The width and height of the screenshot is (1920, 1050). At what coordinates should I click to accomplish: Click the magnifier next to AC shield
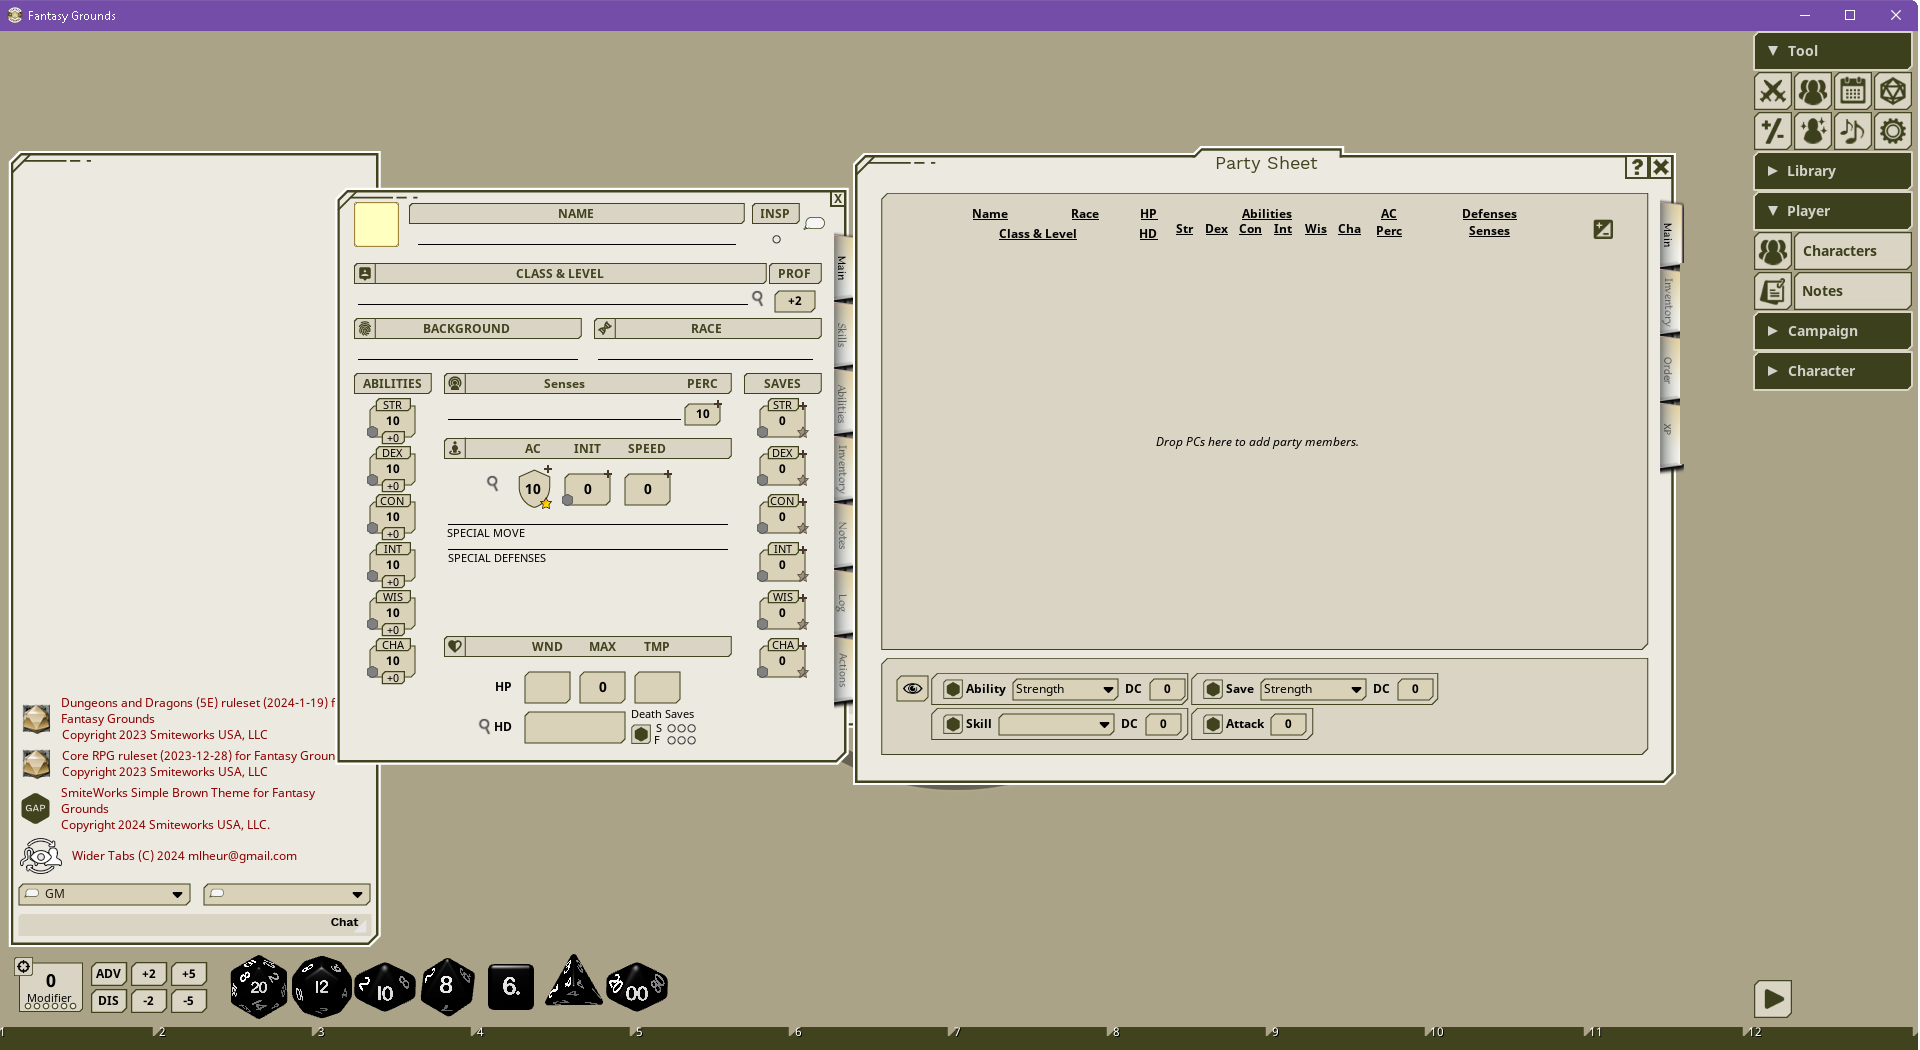coord(493,484)
